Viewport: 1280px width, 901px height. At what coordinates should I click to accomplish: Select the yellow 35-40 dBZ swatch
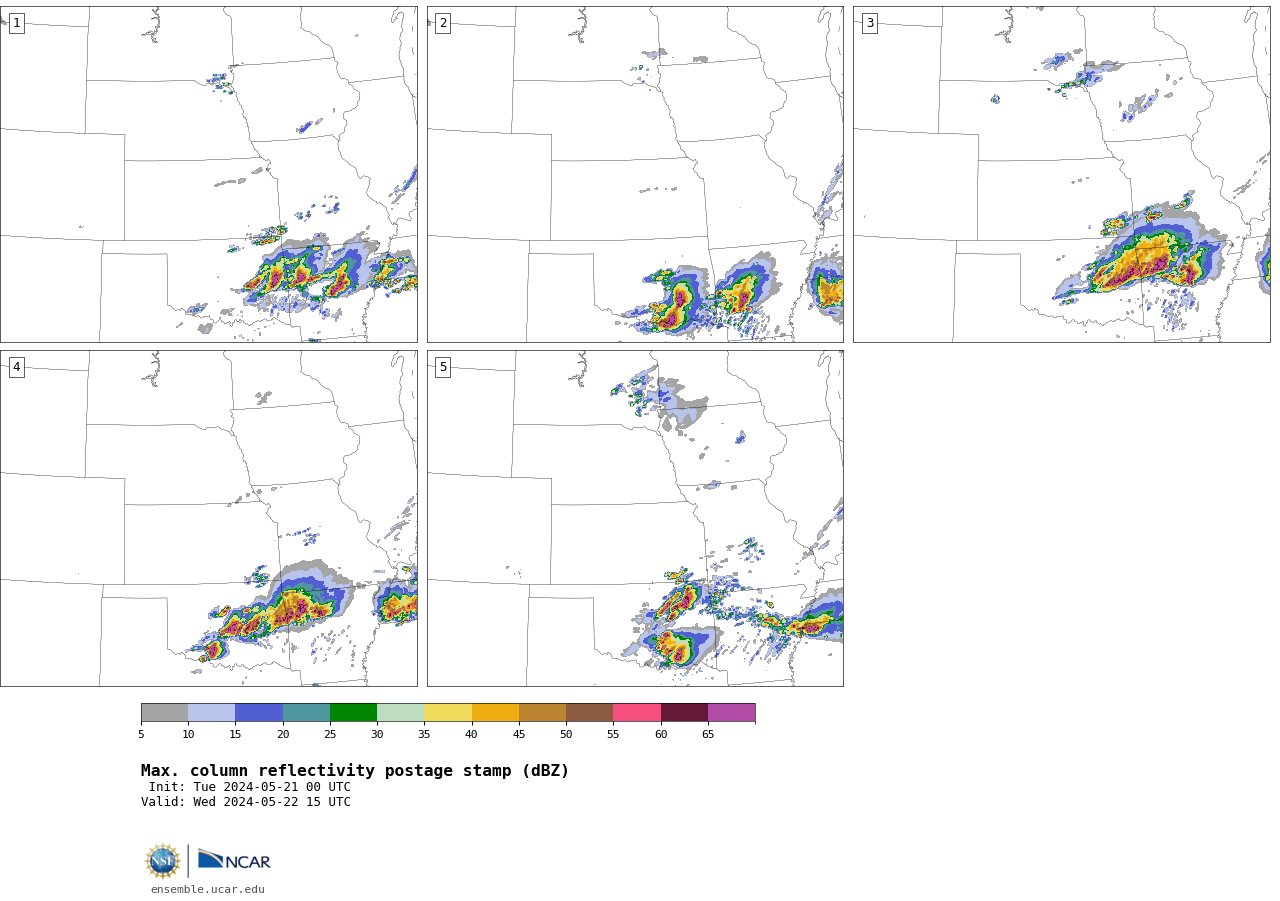click(448, 712)
